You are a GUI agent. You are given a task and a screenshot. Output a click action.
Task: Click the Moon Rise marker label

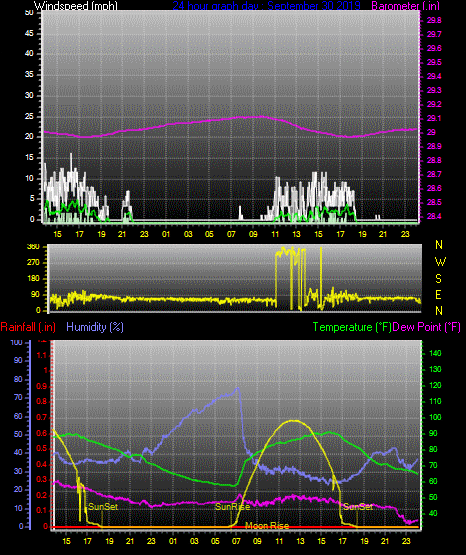tap(267, 526)
